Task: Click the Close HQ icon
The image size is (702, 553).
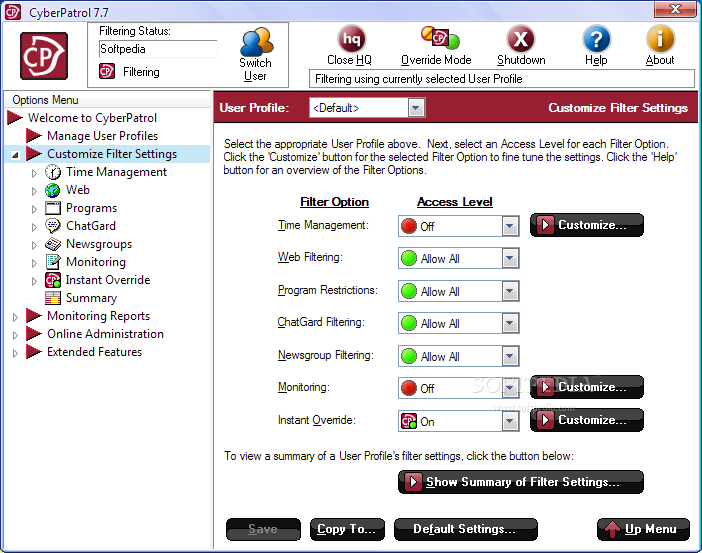Action: [351, 39]
